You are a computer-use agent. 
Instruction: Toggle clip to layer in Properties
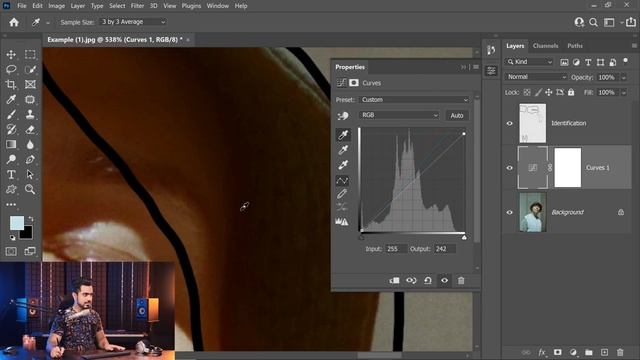coord(394,280)
